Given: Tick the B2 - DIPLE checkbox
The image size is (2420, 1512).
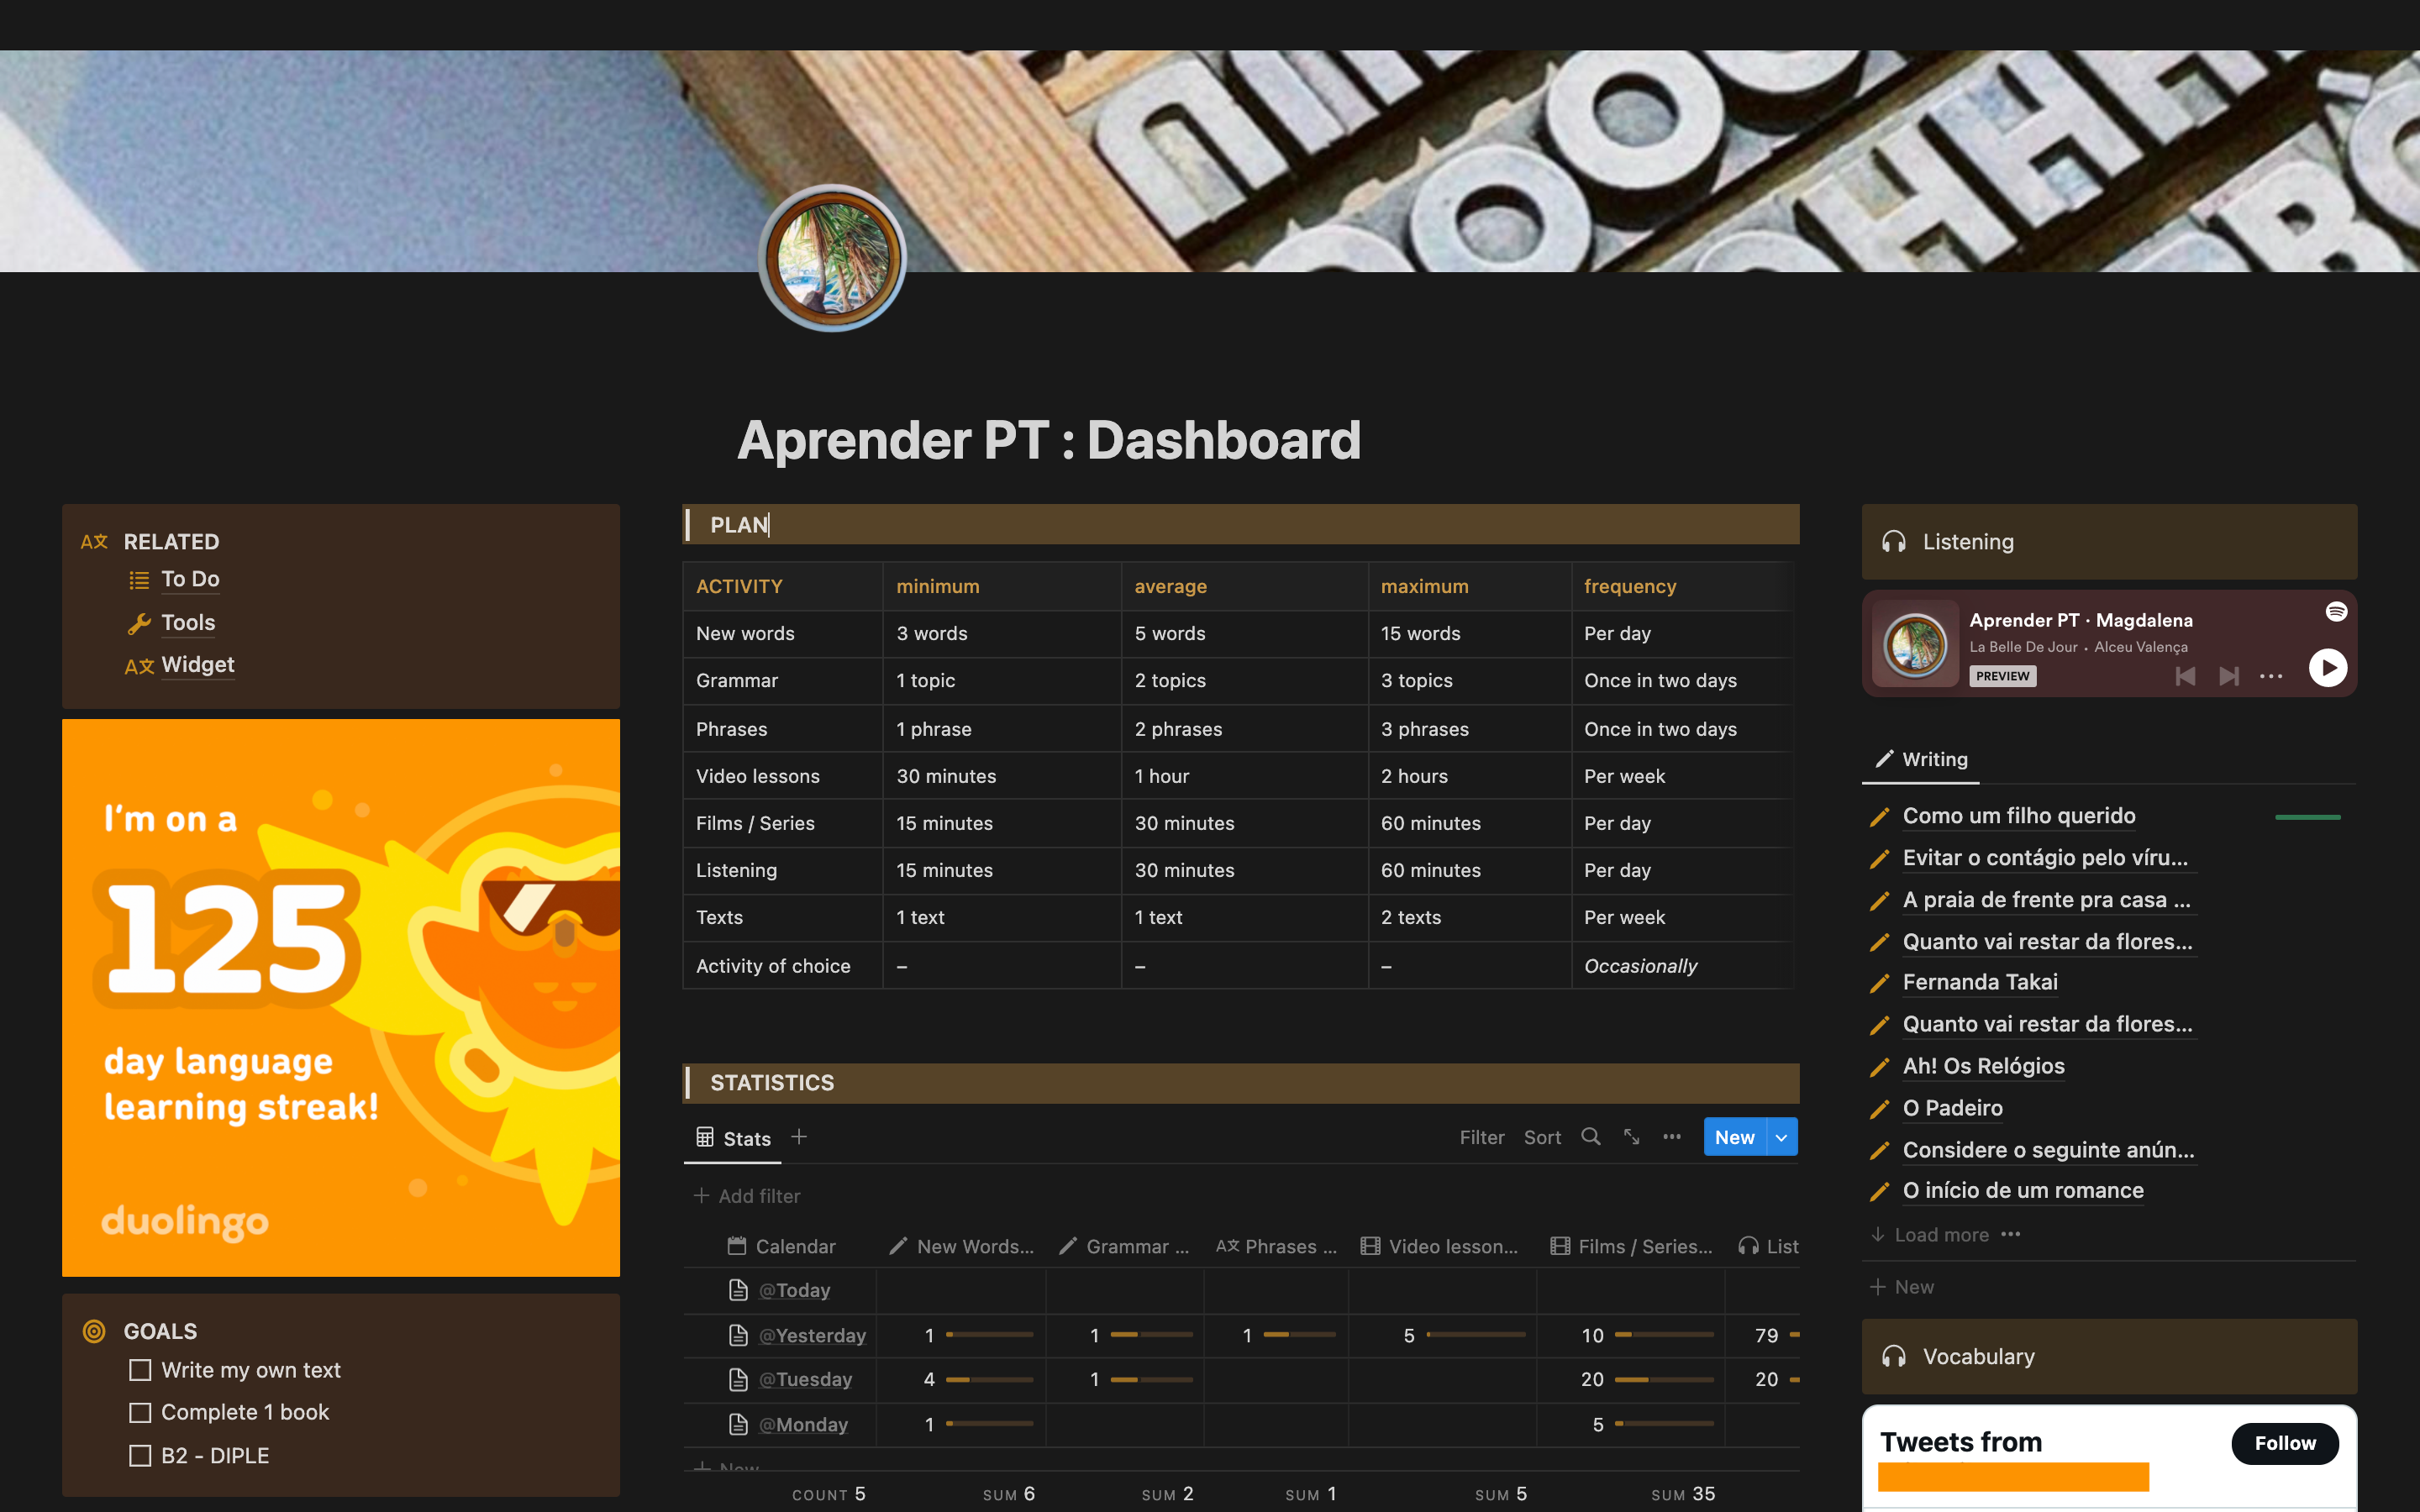Looking at the screenshot, I should pos(140,1456).
